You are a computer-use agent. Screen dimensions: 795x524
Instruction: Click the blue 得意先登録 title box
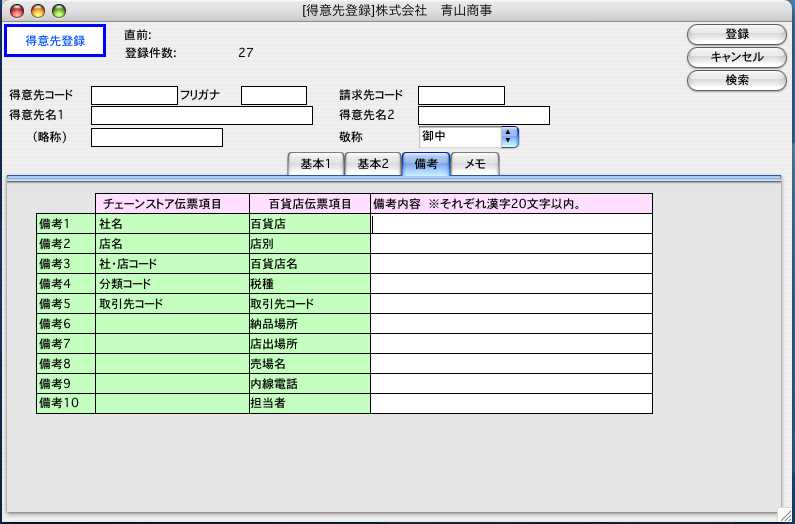(55, 41)
